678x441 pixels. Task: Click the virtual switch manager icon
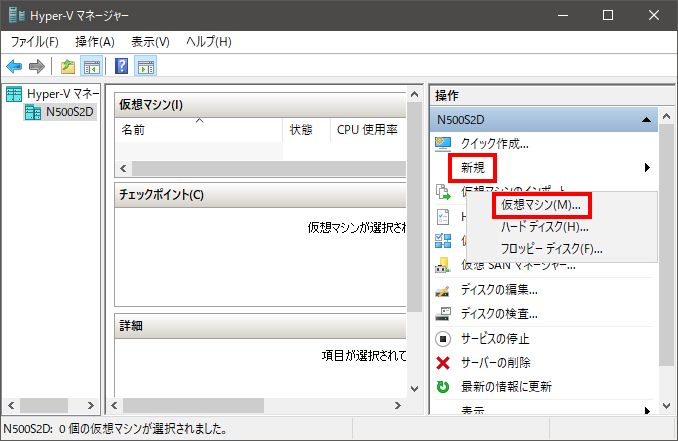point(443,240)
